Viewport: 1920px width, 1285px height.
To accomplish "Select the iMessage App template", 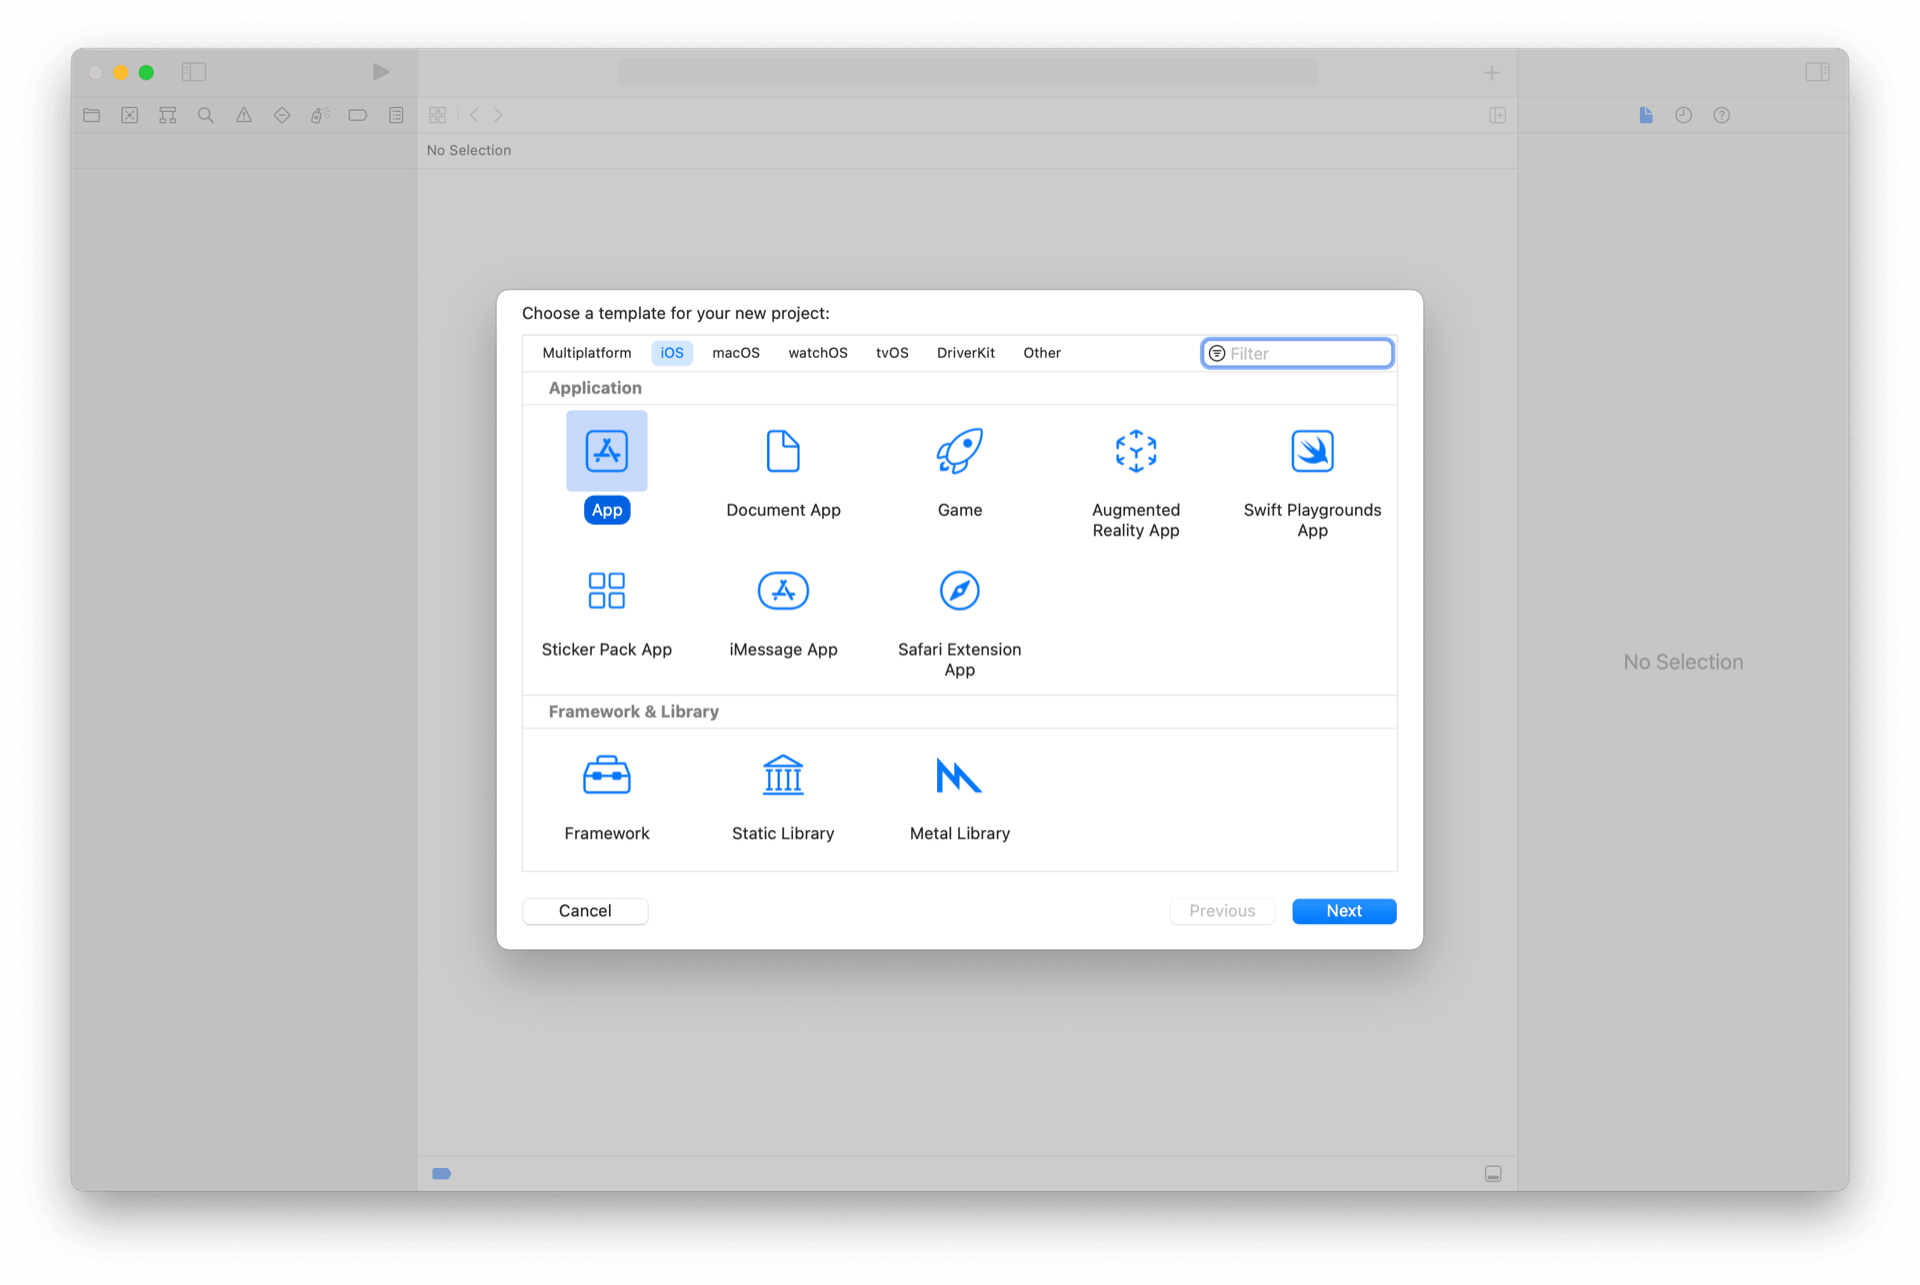I will click(783, 591).
